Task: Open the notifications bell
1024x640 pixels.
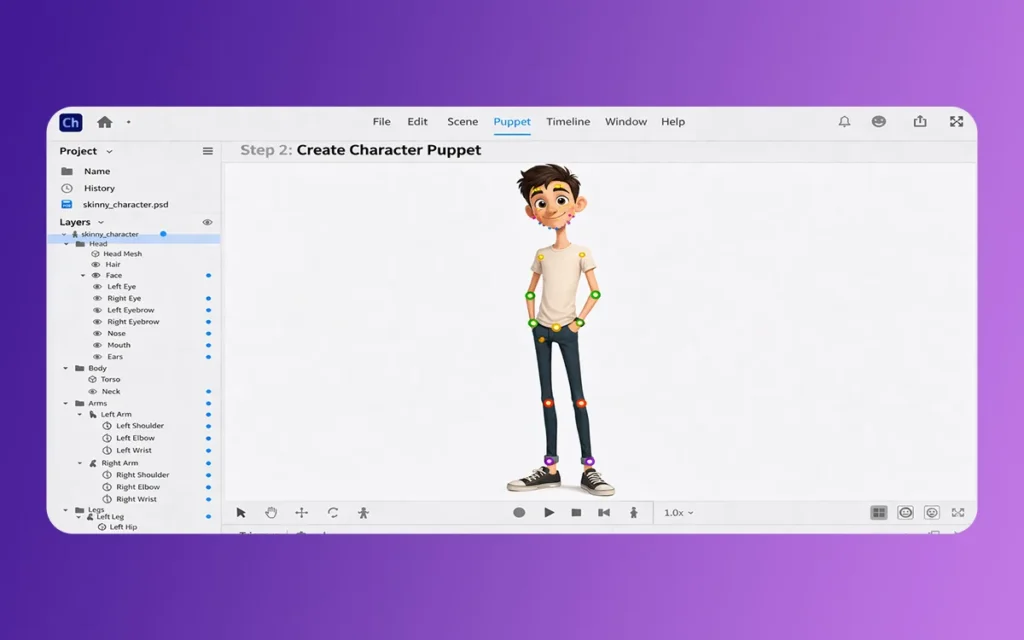Action: click(x=844, y=122)
